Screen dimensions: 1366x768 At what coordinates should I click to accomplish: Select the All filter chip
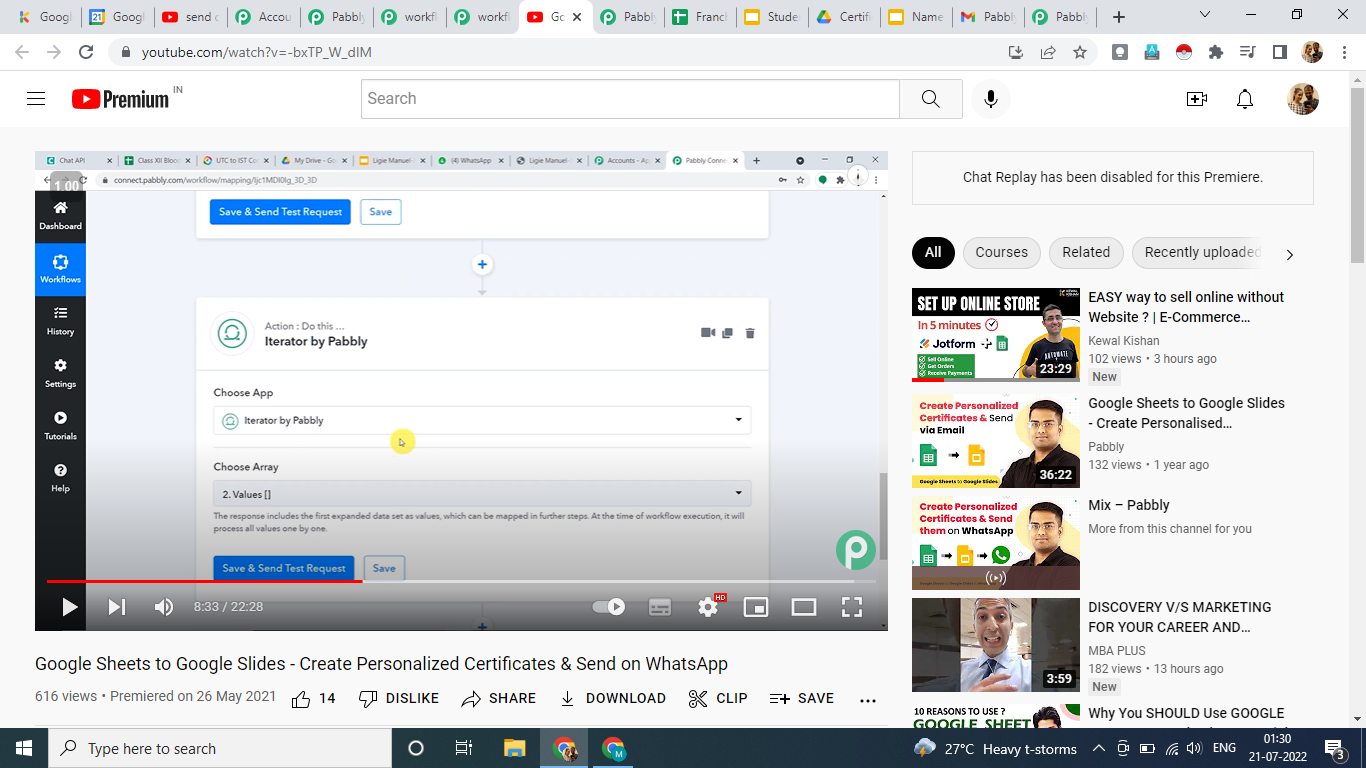point(933,253)
